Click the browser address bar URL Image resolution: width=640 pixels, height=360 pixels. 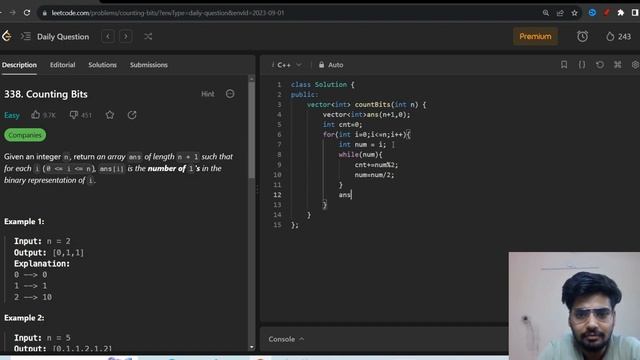pyautogui.click(x=167, y=13)
